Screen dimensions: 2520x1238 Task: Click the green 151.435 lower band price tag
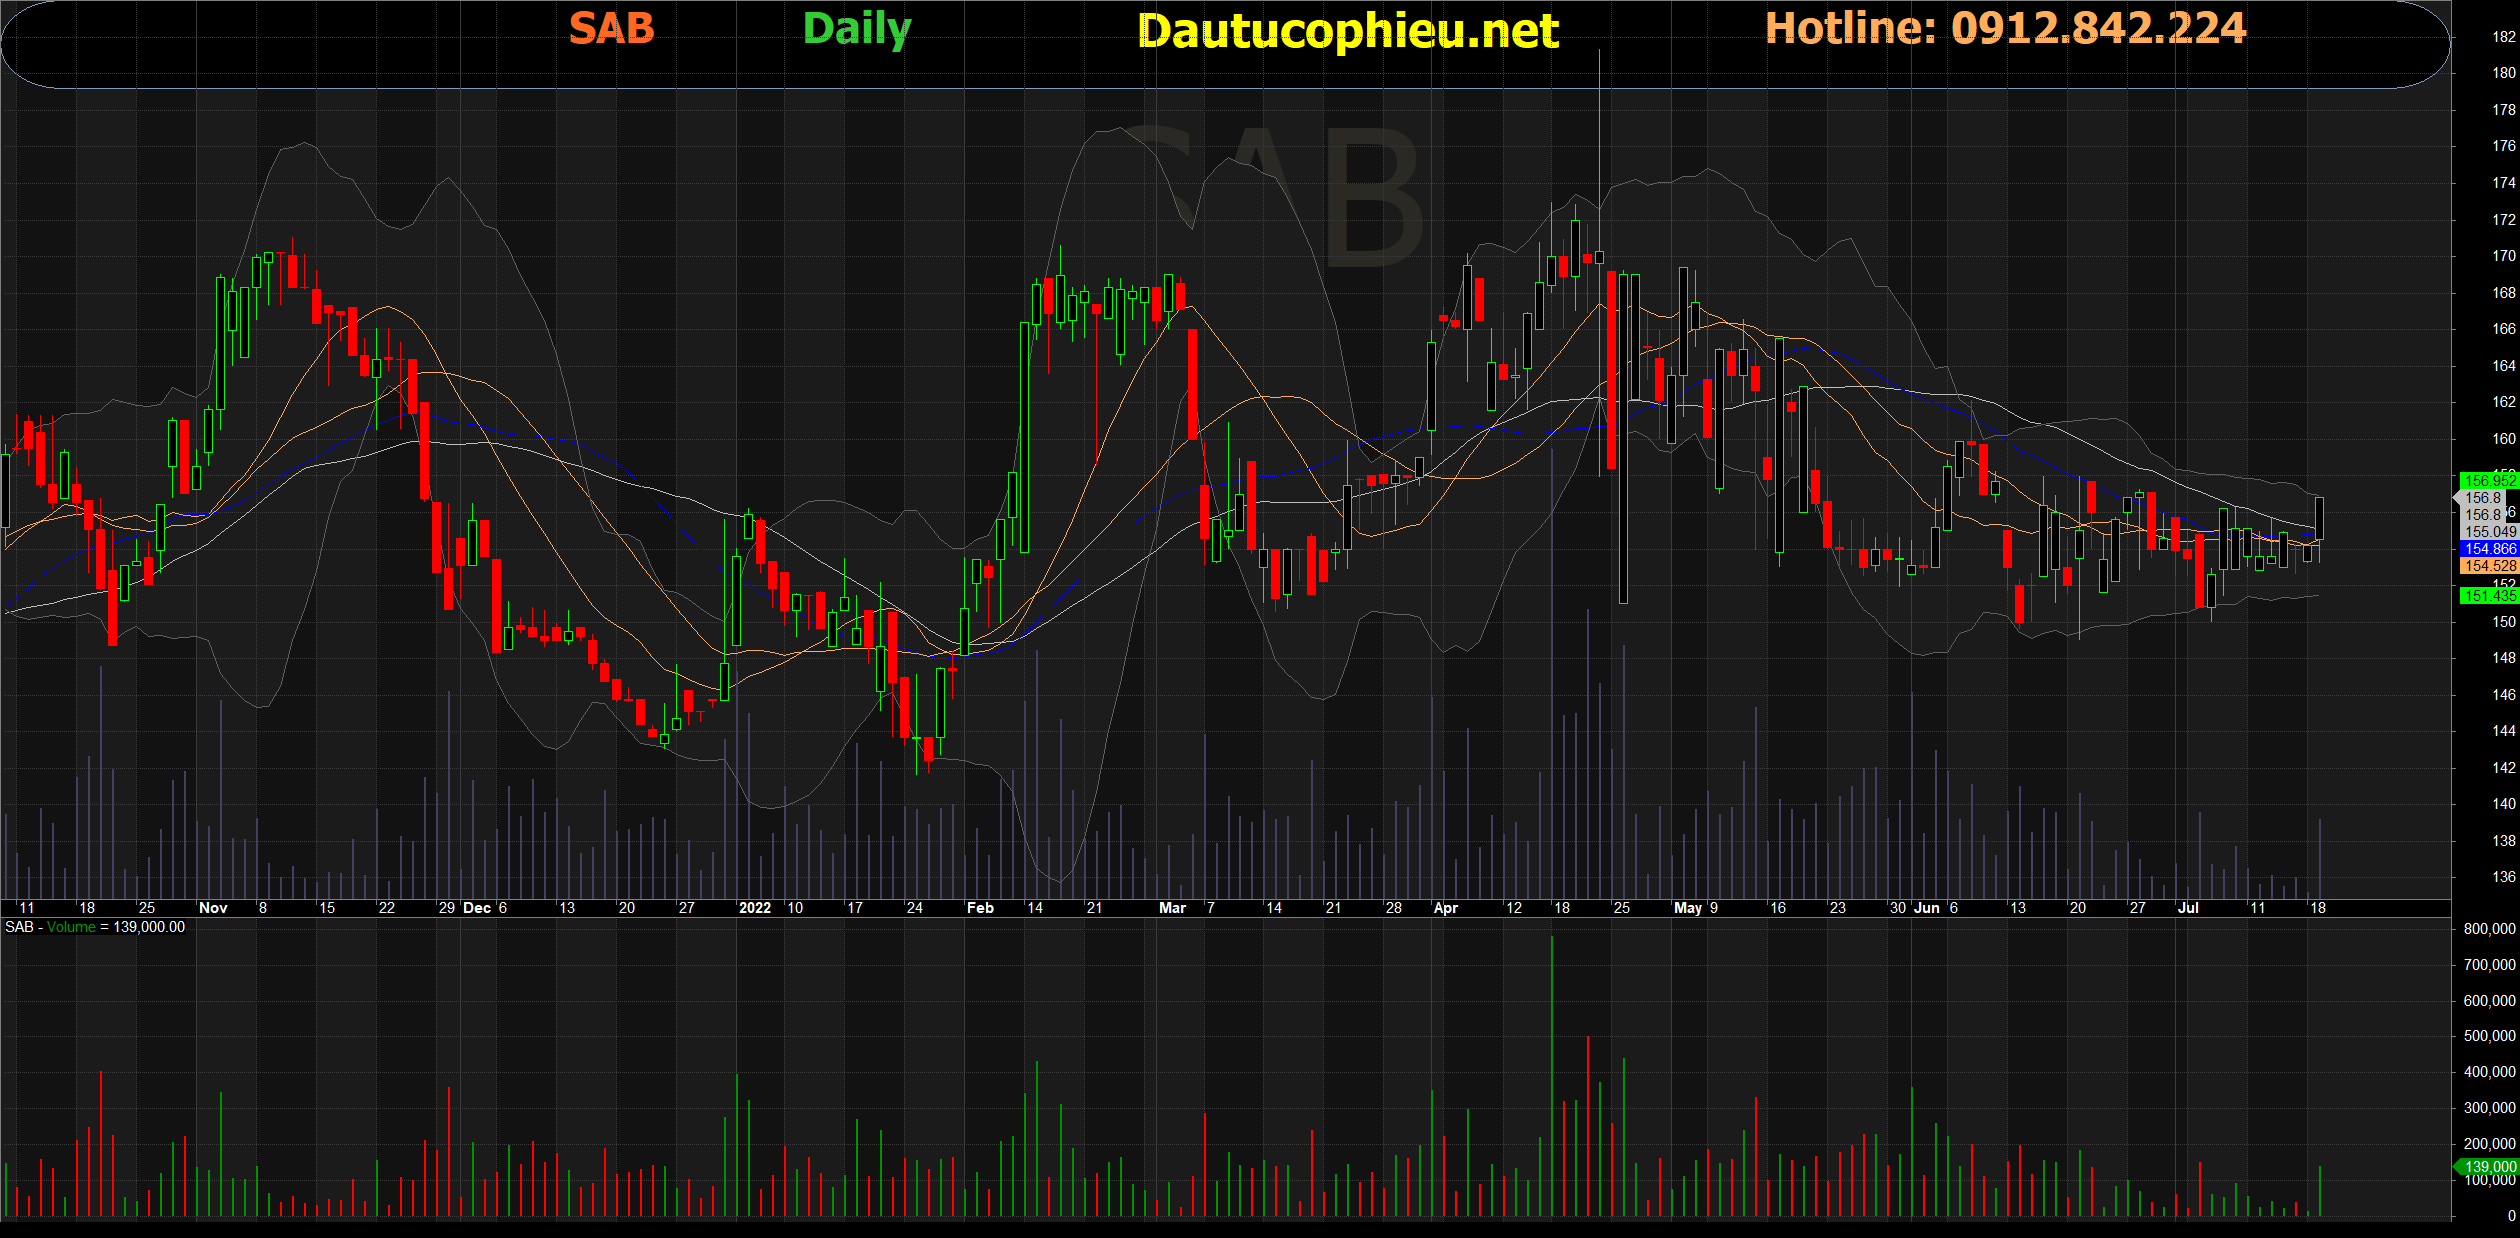(x=2488, y=596)
